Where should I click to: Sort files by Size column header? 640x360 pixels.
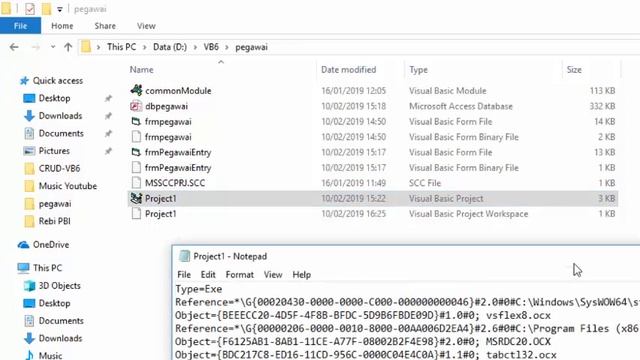pos(574,69)
